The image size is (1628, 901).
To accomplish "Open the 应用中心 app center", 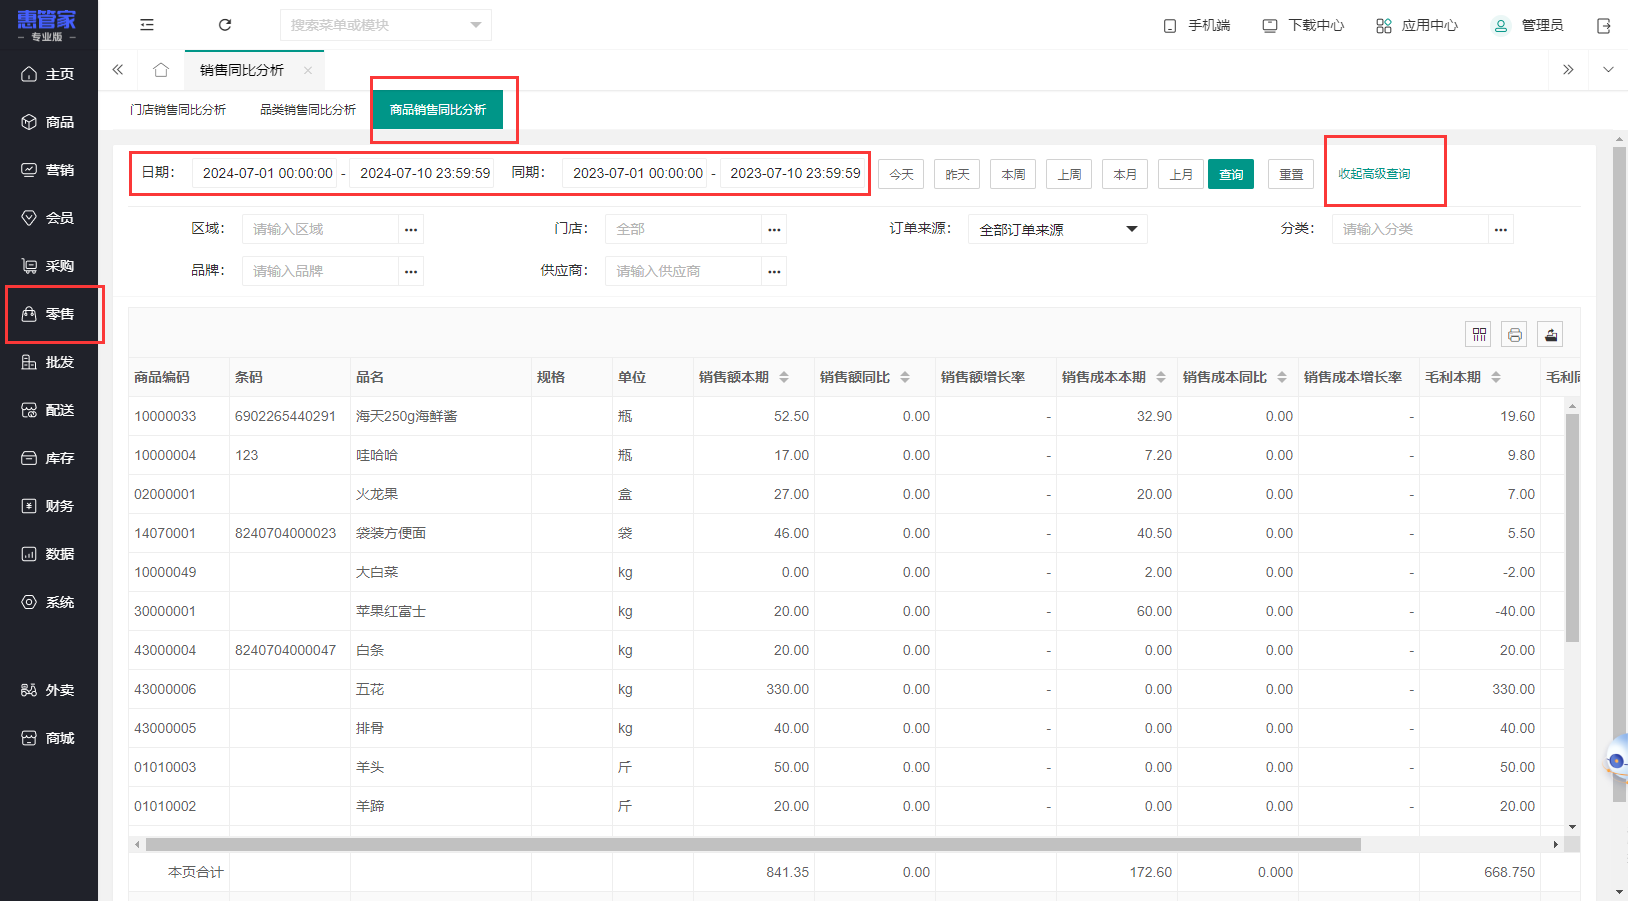I will point(1417,25).
